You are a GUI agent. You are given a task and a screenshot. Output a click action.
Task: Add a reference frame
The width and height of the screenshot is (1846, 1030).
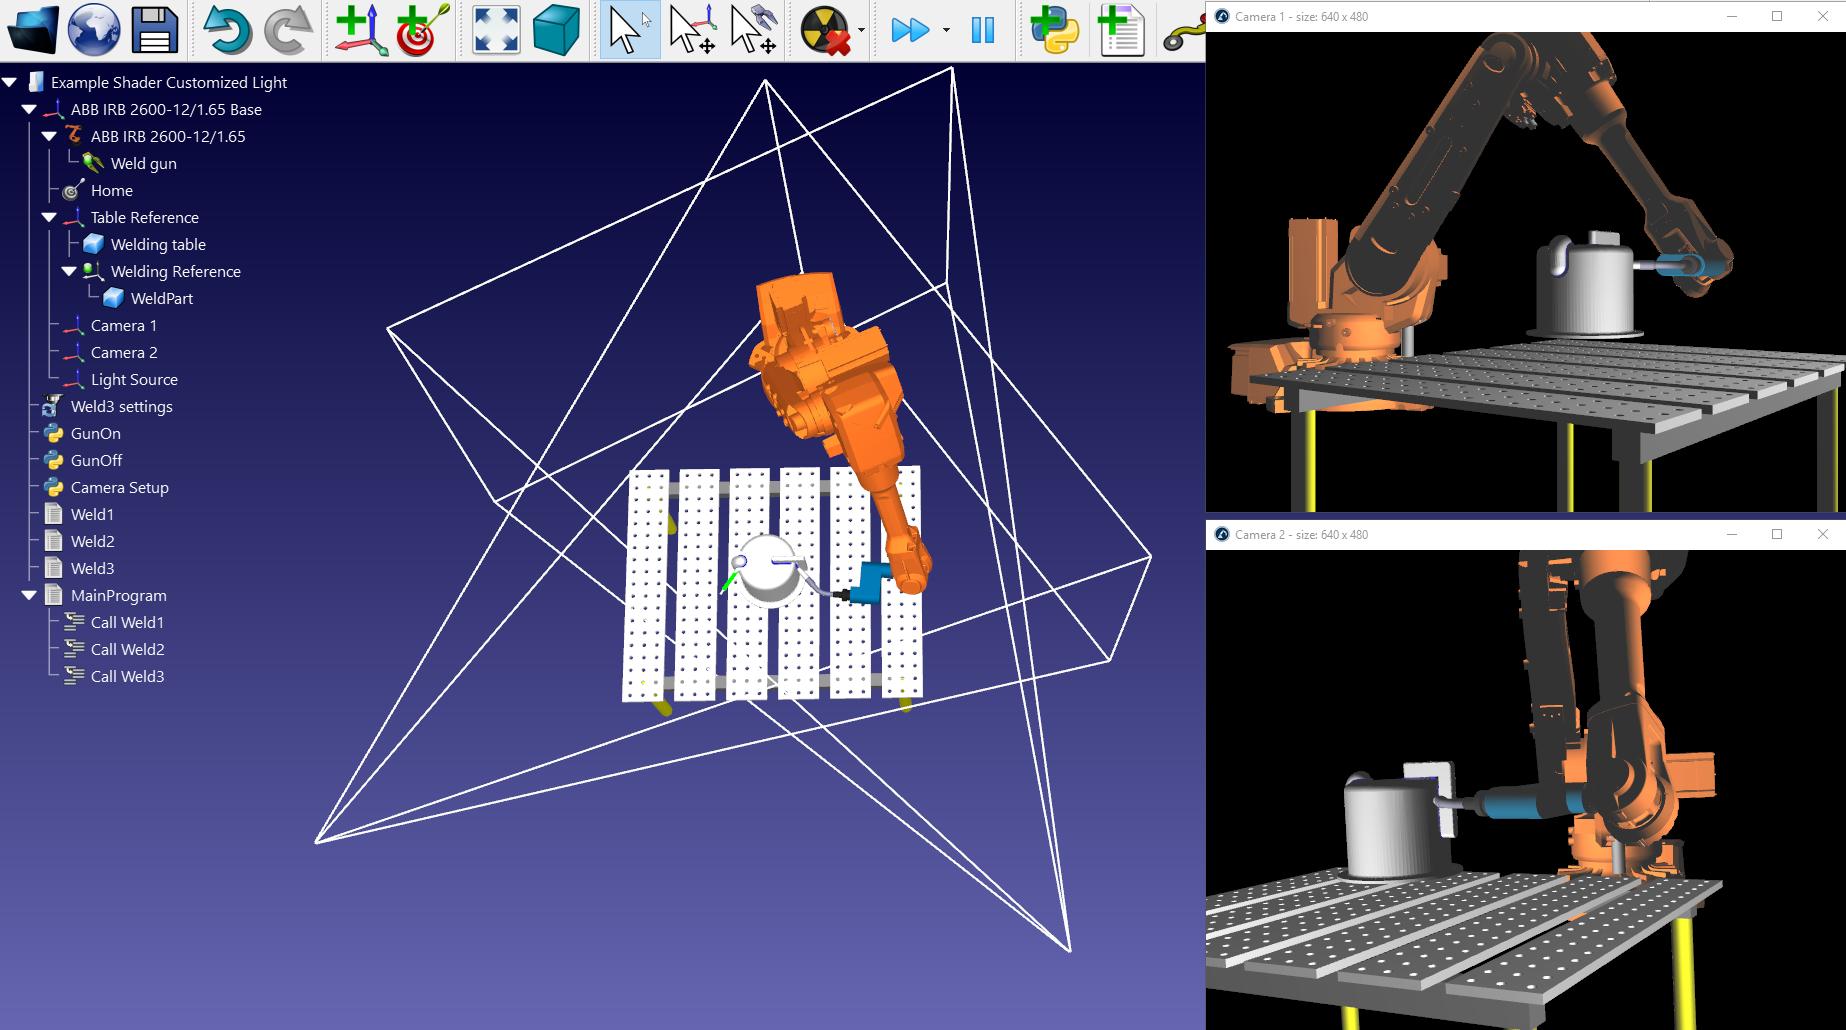pos(360,30)
